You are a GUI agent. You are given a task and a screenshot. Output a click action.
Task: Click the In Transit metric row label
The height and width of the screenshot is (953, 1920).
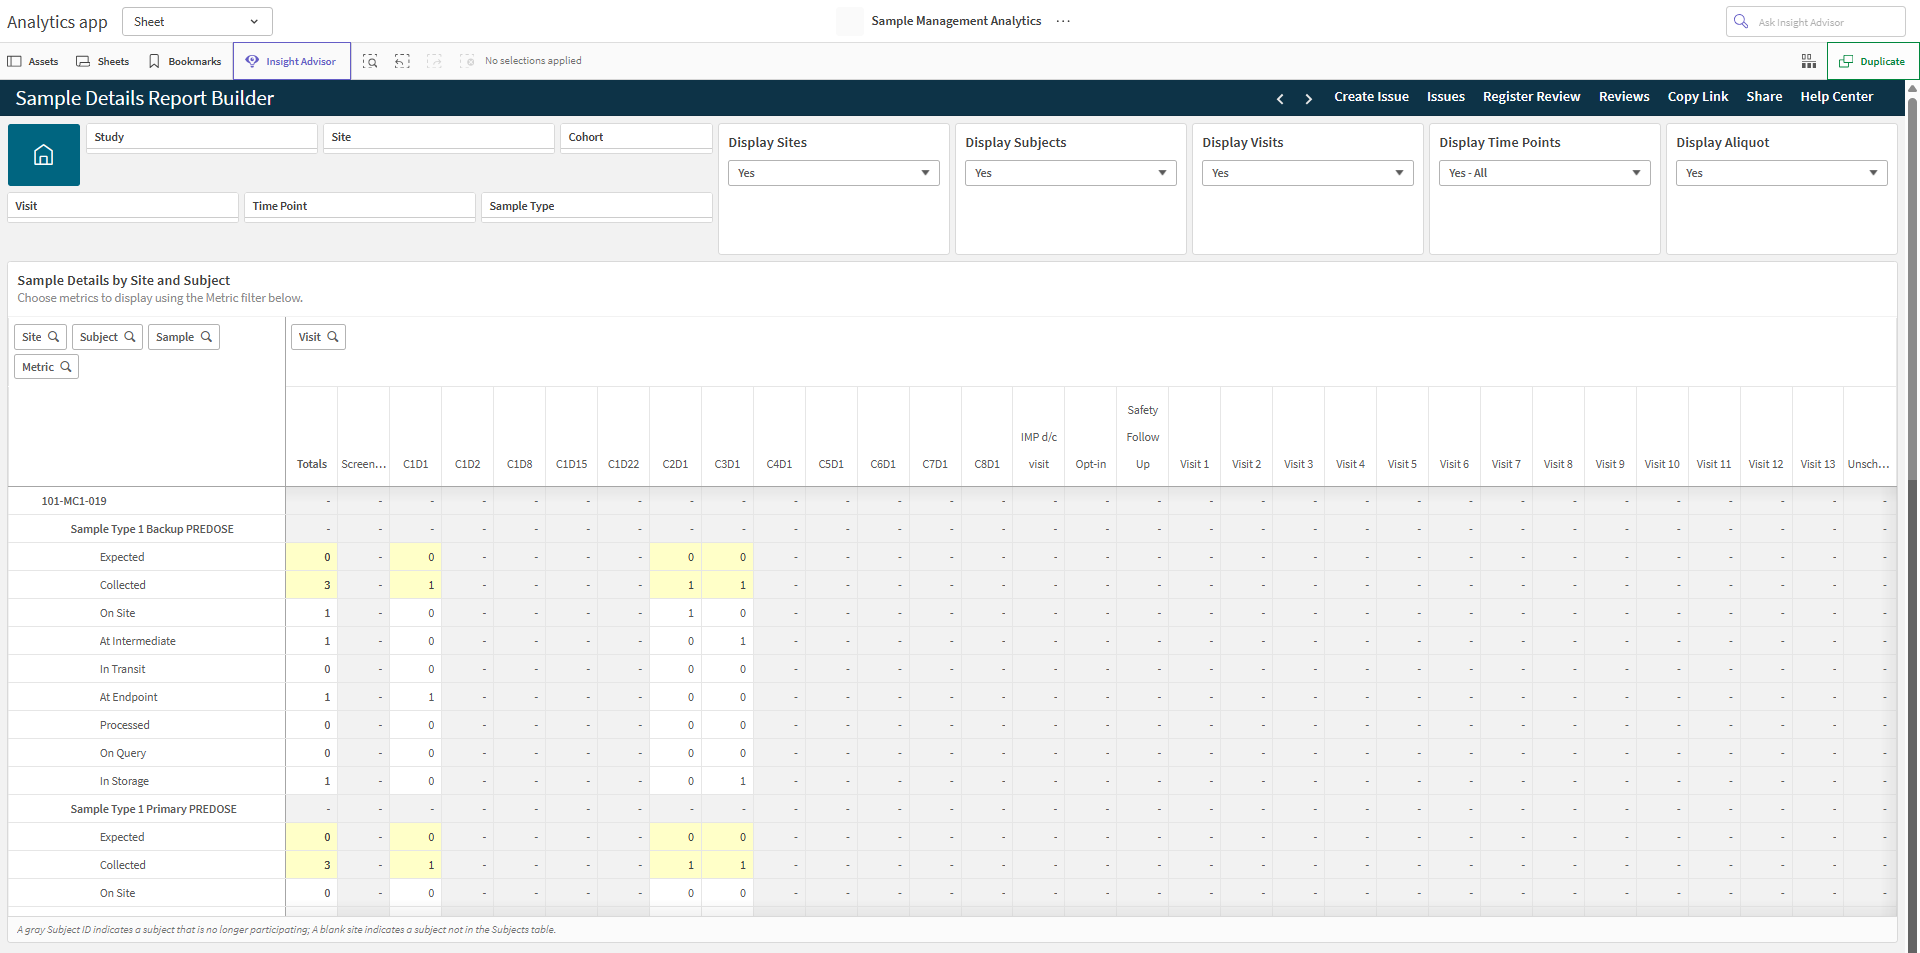click(122, 669)
